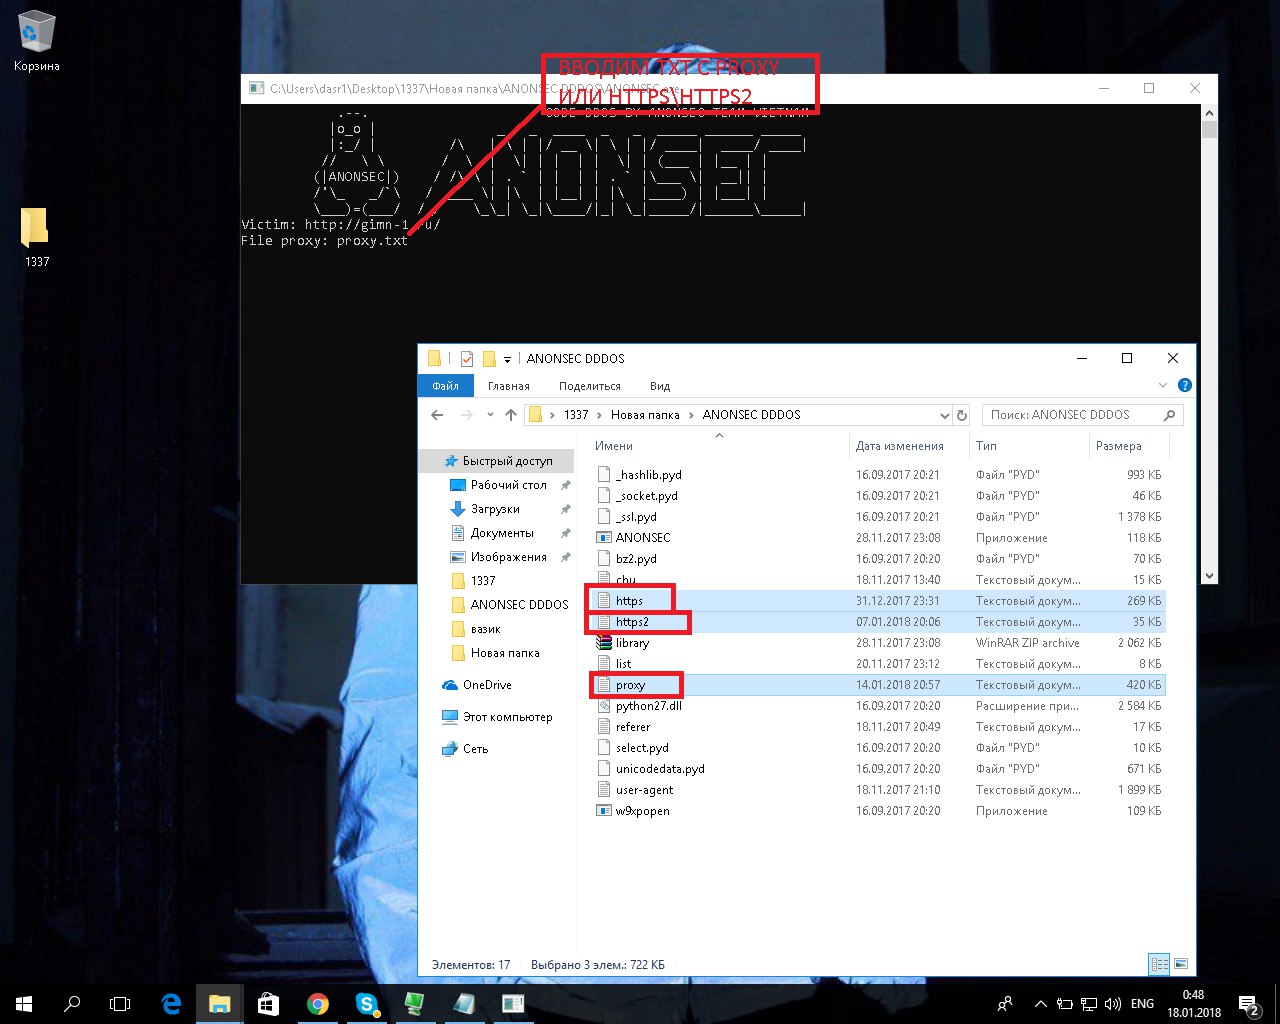Open the recent locations dropdown arrow

490,415
